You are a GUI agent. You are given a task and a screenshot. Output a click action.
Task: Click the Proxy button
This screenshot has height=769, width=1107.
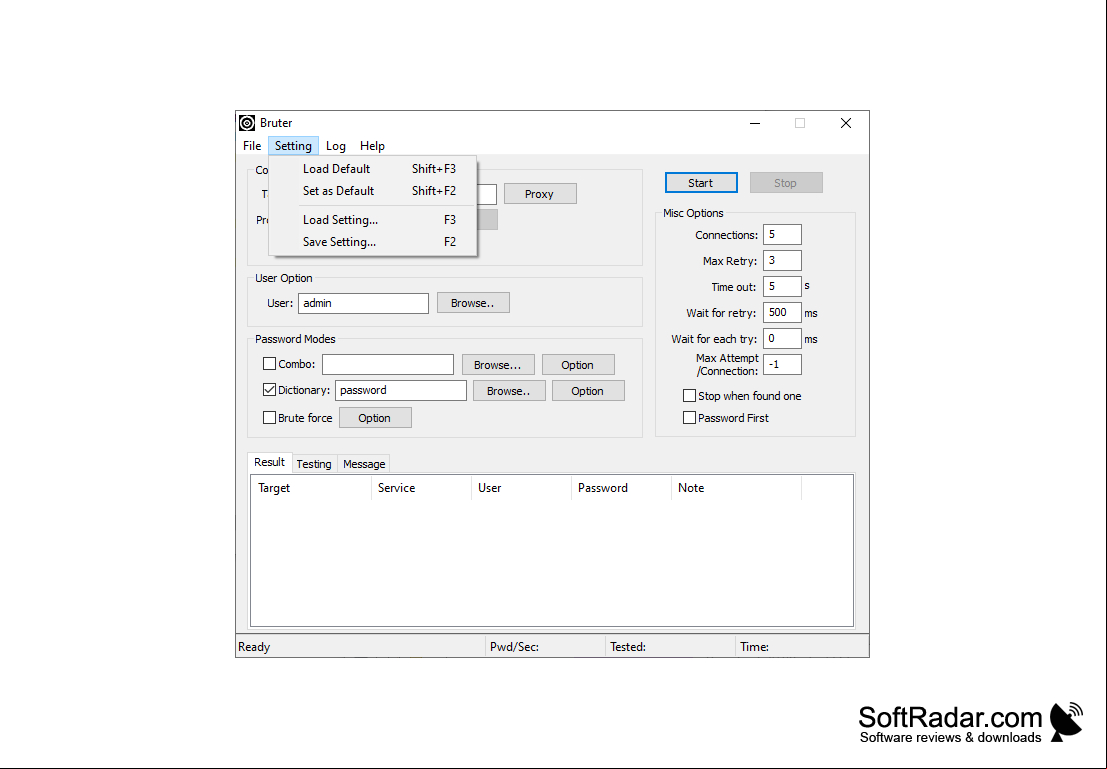pyautogui.click(x=540, y=193)
